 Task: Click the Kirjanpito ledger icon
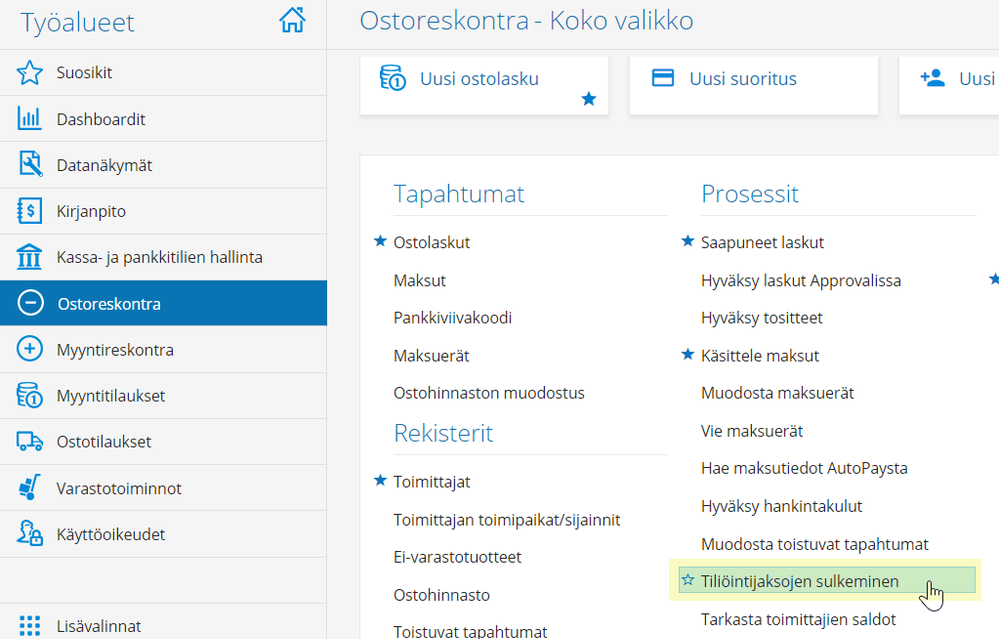pyautogui.click(x=30, y=211)
